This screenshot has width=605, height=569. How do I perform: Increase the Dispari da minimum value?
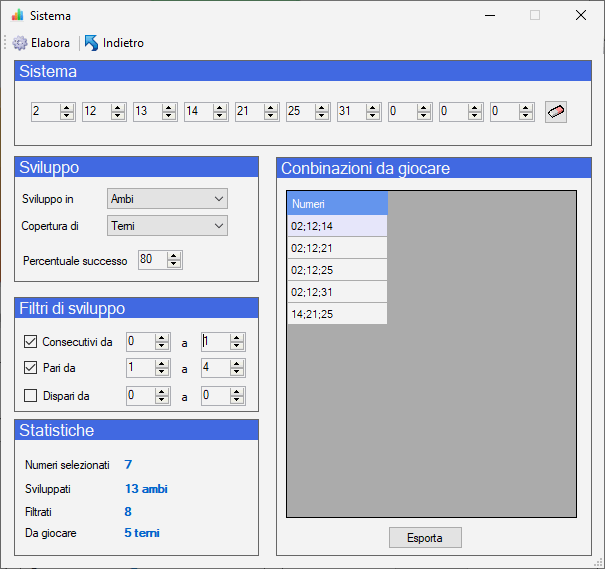162,392
